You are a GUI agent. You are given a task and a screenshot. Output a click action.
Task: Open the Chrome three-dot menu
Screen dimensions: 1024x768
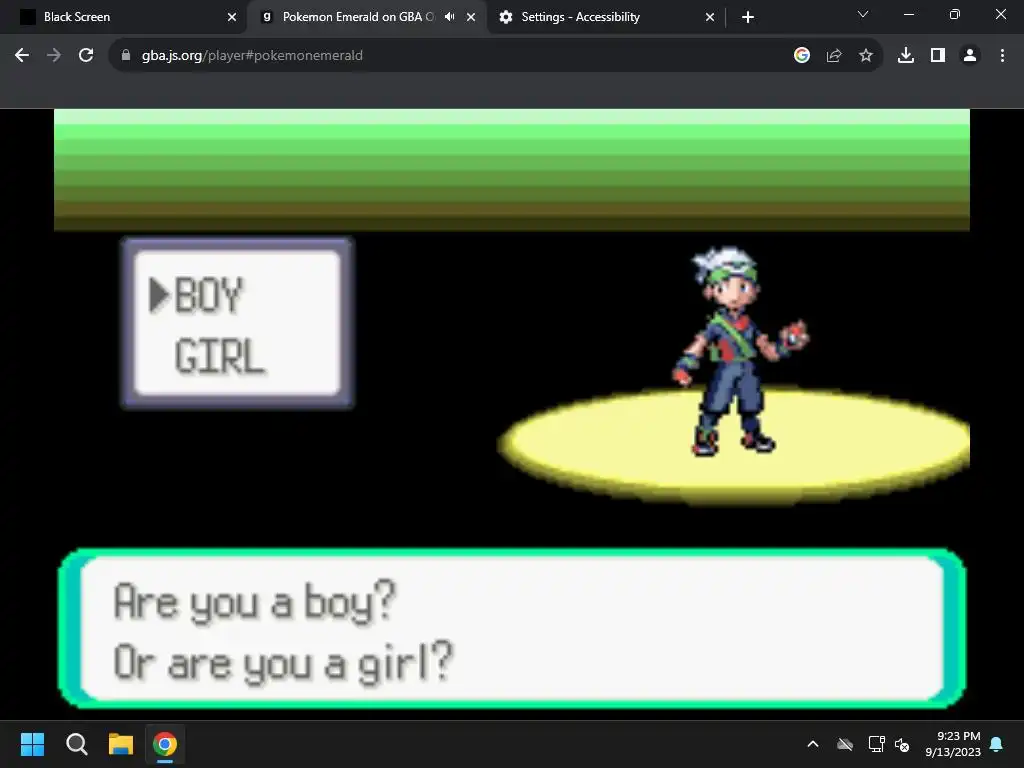tap(1002, 56)
